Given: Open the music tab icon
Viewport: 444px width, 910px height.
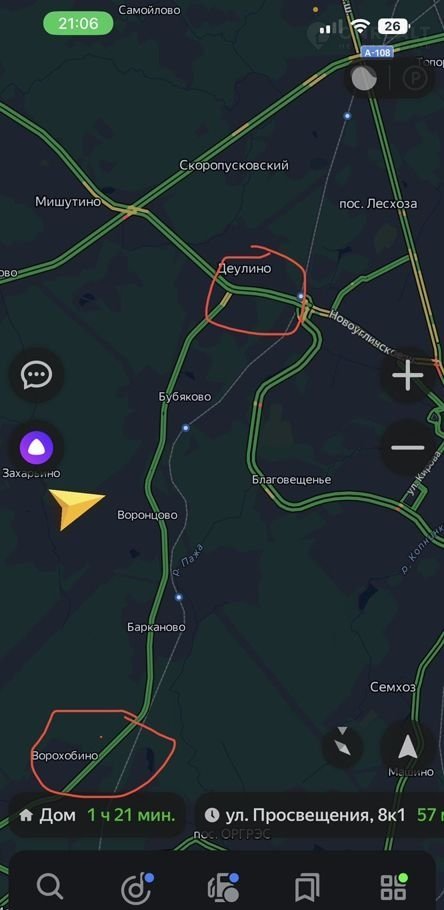Looking at the screenshot, I should [x=137, y=888].
